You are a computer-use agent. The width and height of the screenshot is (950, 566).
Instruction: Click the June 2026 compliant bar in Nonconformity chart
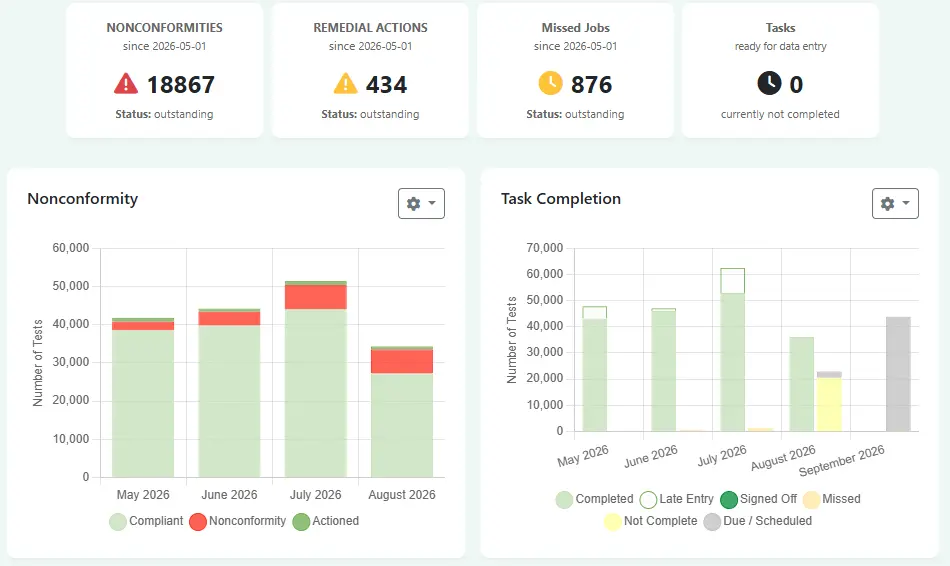click(x=229, y=401)
